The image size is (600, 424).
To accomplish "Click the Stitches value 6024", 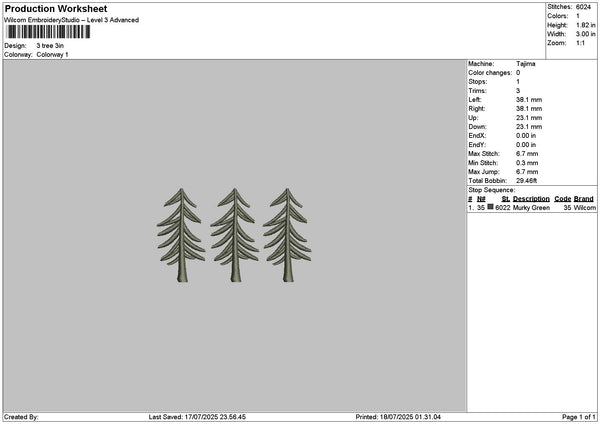I will click(583, 7).
